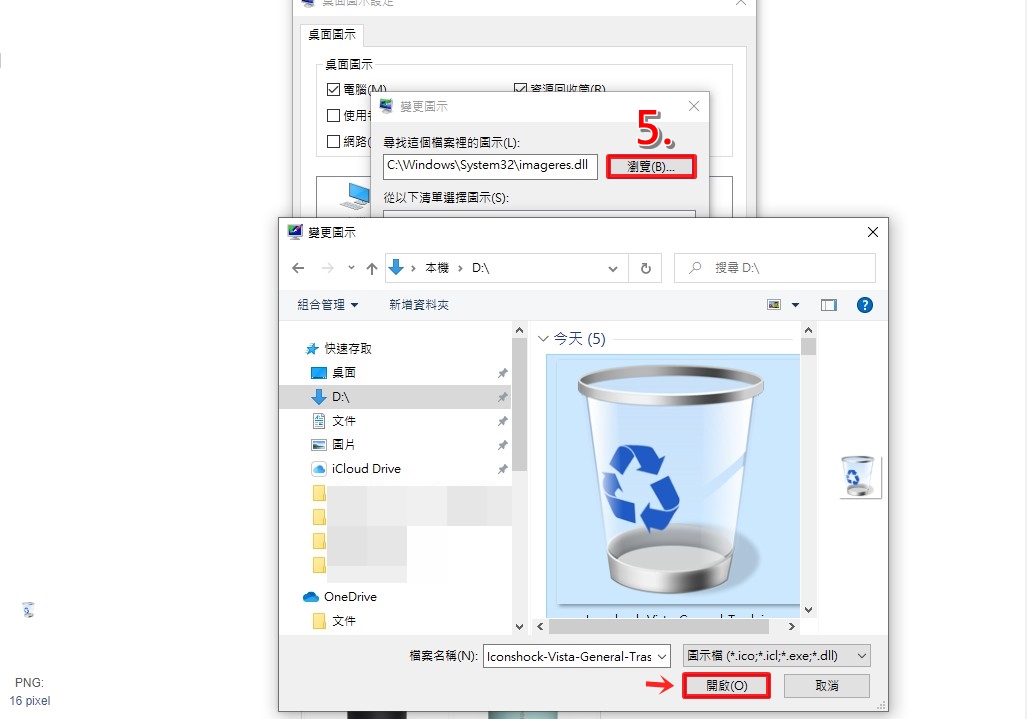The width and height of the screenshot is (1027, 719).
Task: Click the OneDrive cloud icon
Action: [x=310, y=597]
